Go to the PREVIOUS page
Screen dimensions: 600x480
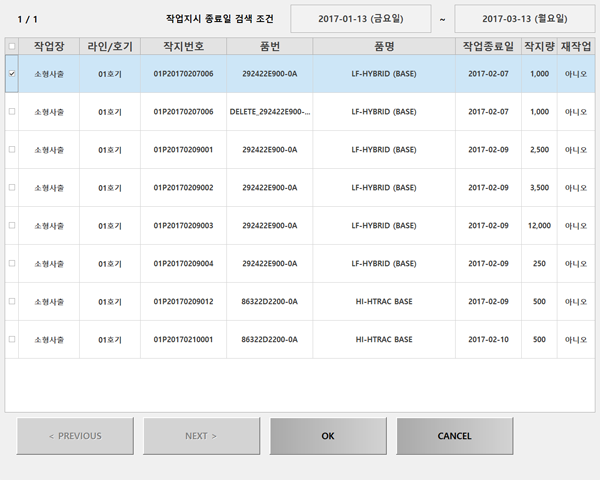[75, 436]
